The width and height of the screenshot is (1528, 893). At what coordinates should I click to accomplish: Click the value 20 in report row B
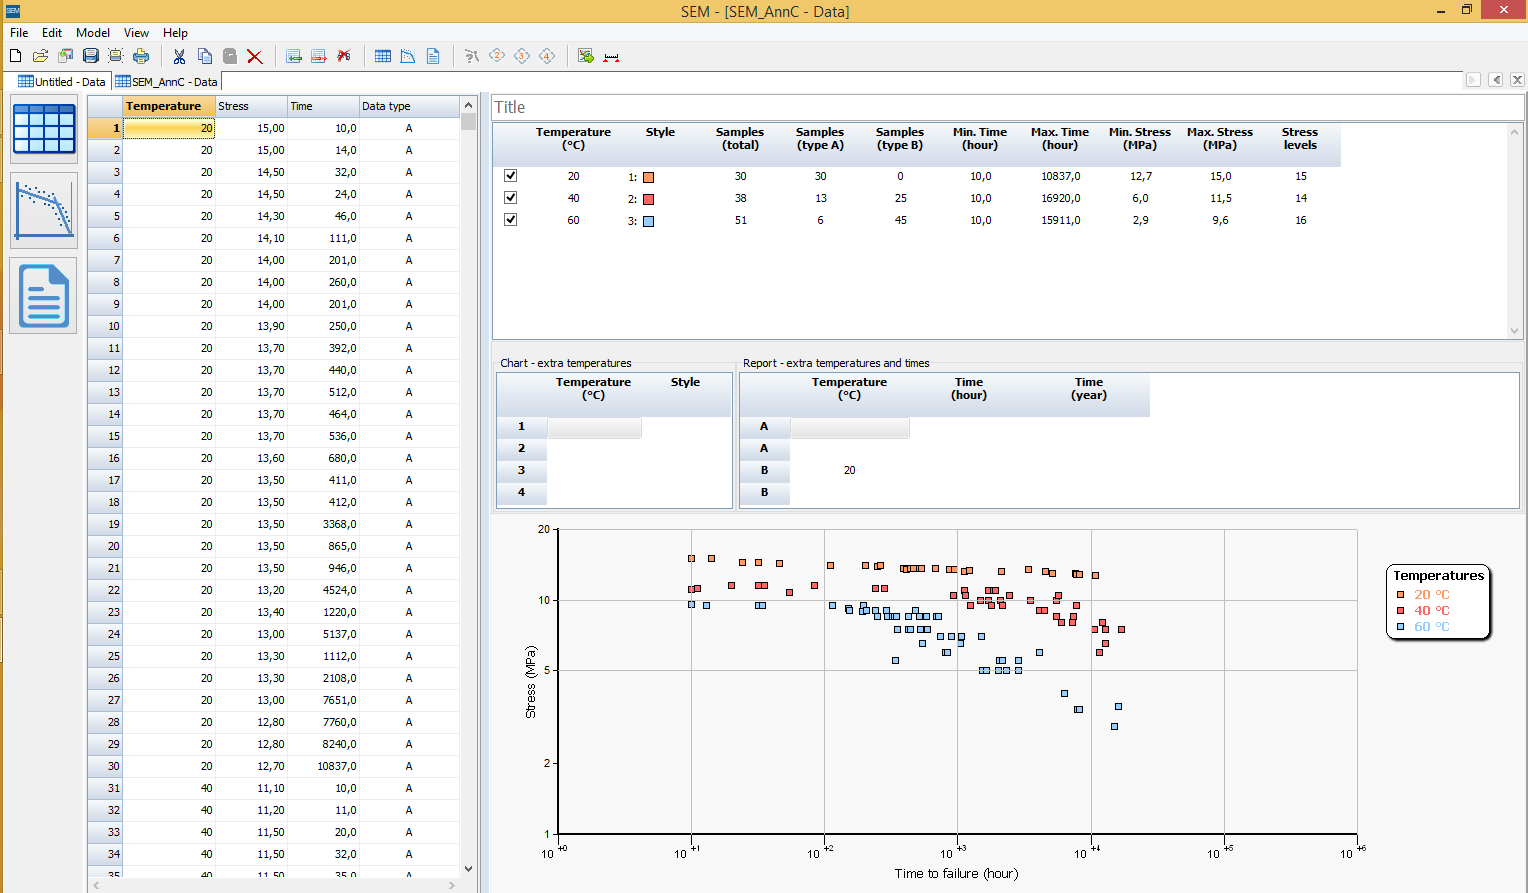tap(849, 470)
